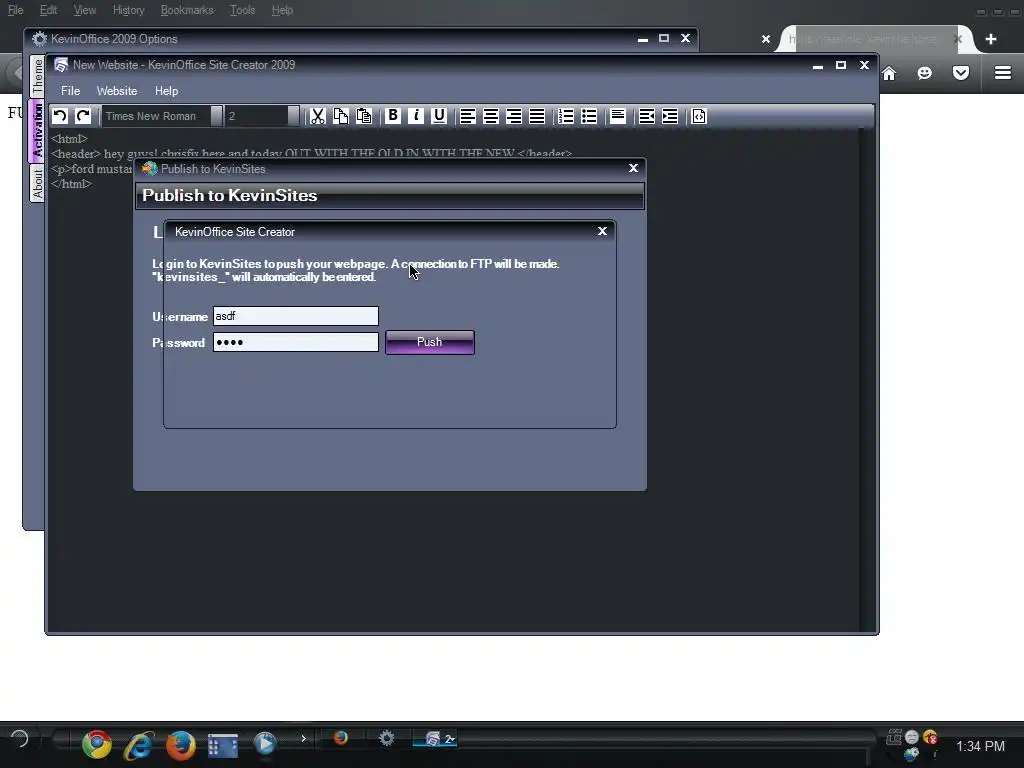Click the <html> line in the editor
This screenshot has height=768, width=1024.
(69, 138)
